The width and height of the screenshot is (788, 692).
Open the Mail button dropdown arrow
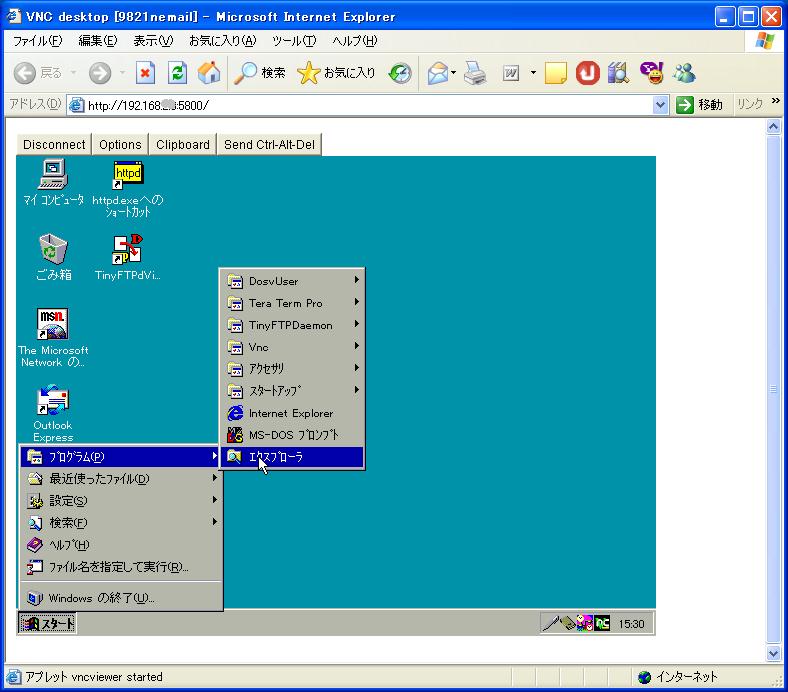pos(453,73)
